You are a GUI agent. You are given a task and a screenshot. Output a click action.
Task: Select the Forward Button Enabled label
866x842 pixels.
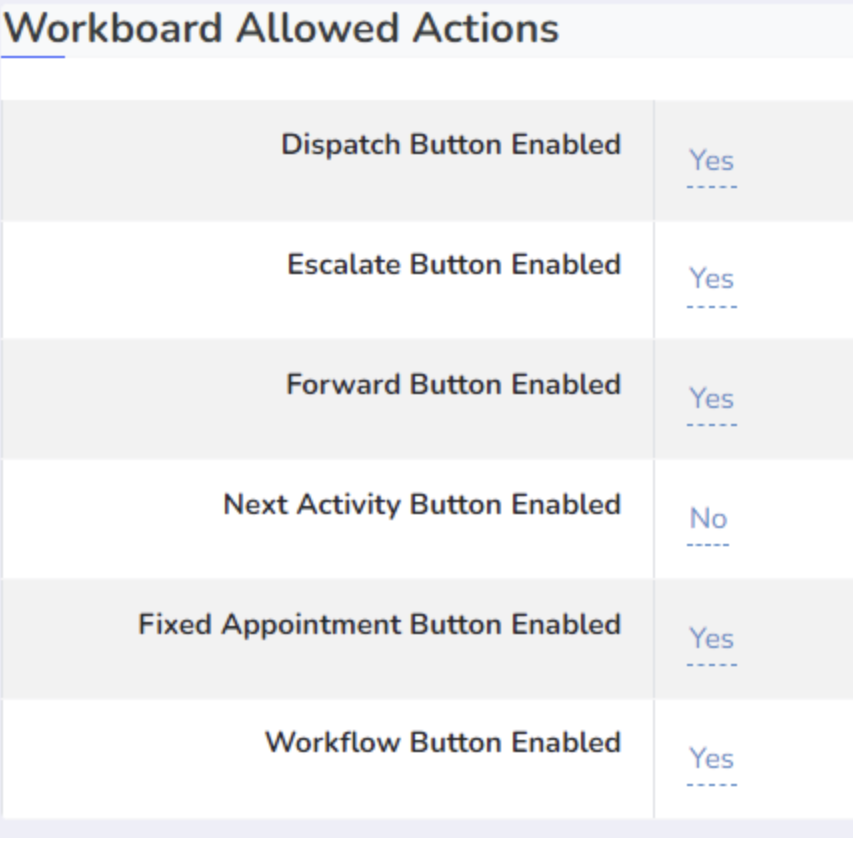(453, 385)
